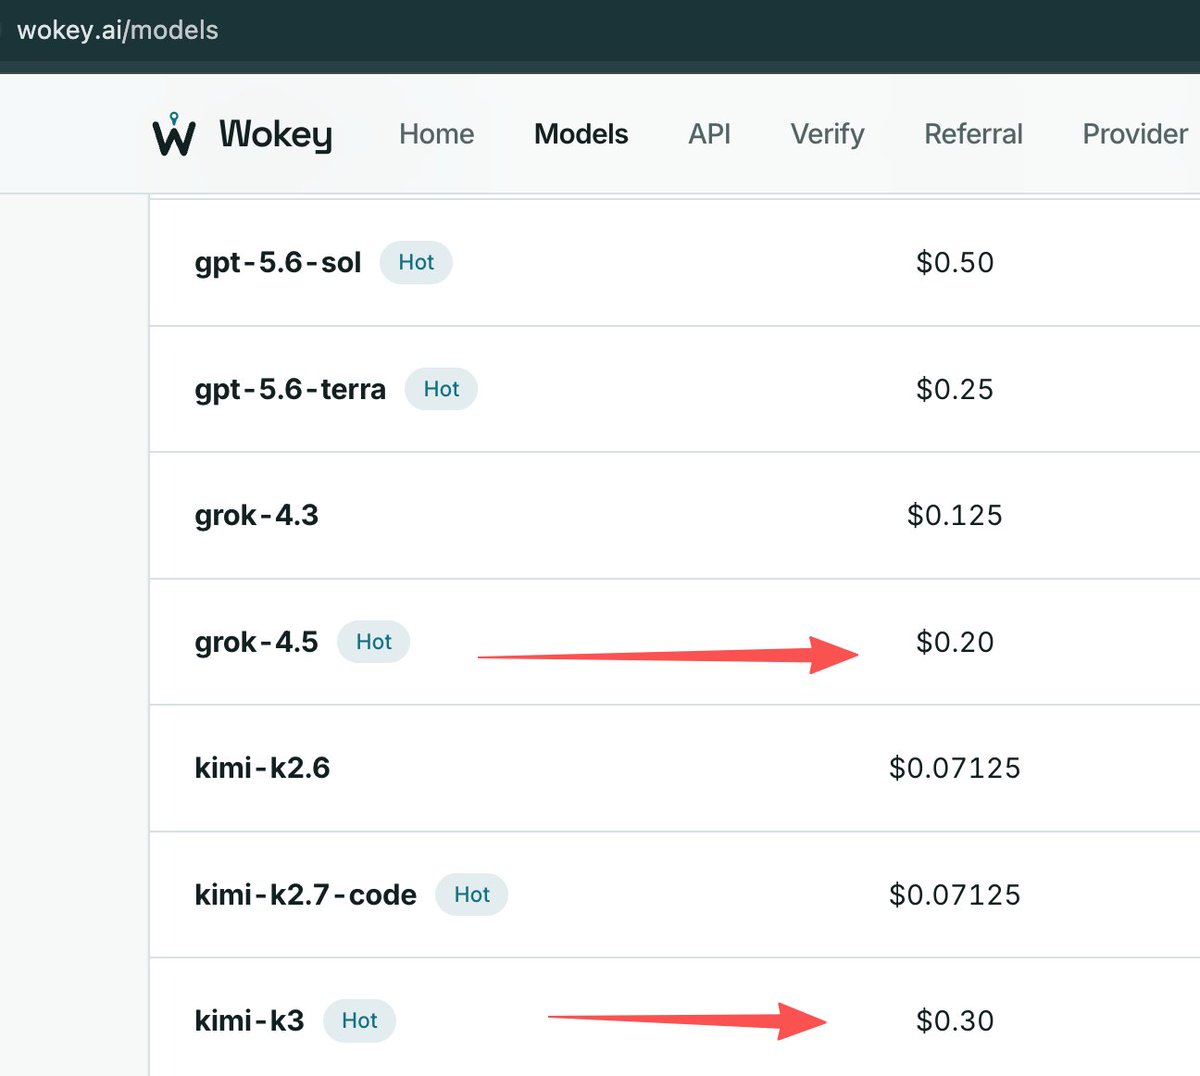The height and width of the screenshot is (1076, 1200).
Task: Select the Models nav item
Action: point(581,134)
